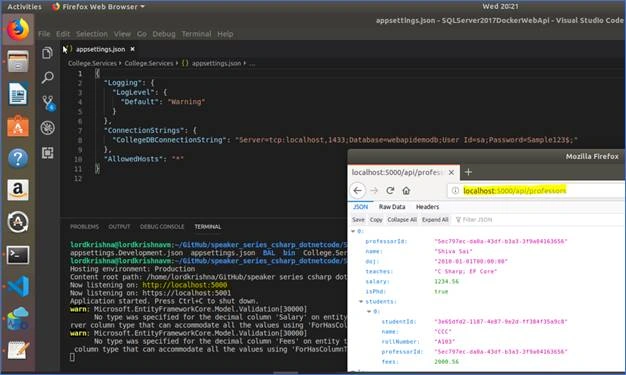This screenshot has height=375, width=626.
Task: Click Copy in the JSON viewer toolbar
Action: coord(376,220)
